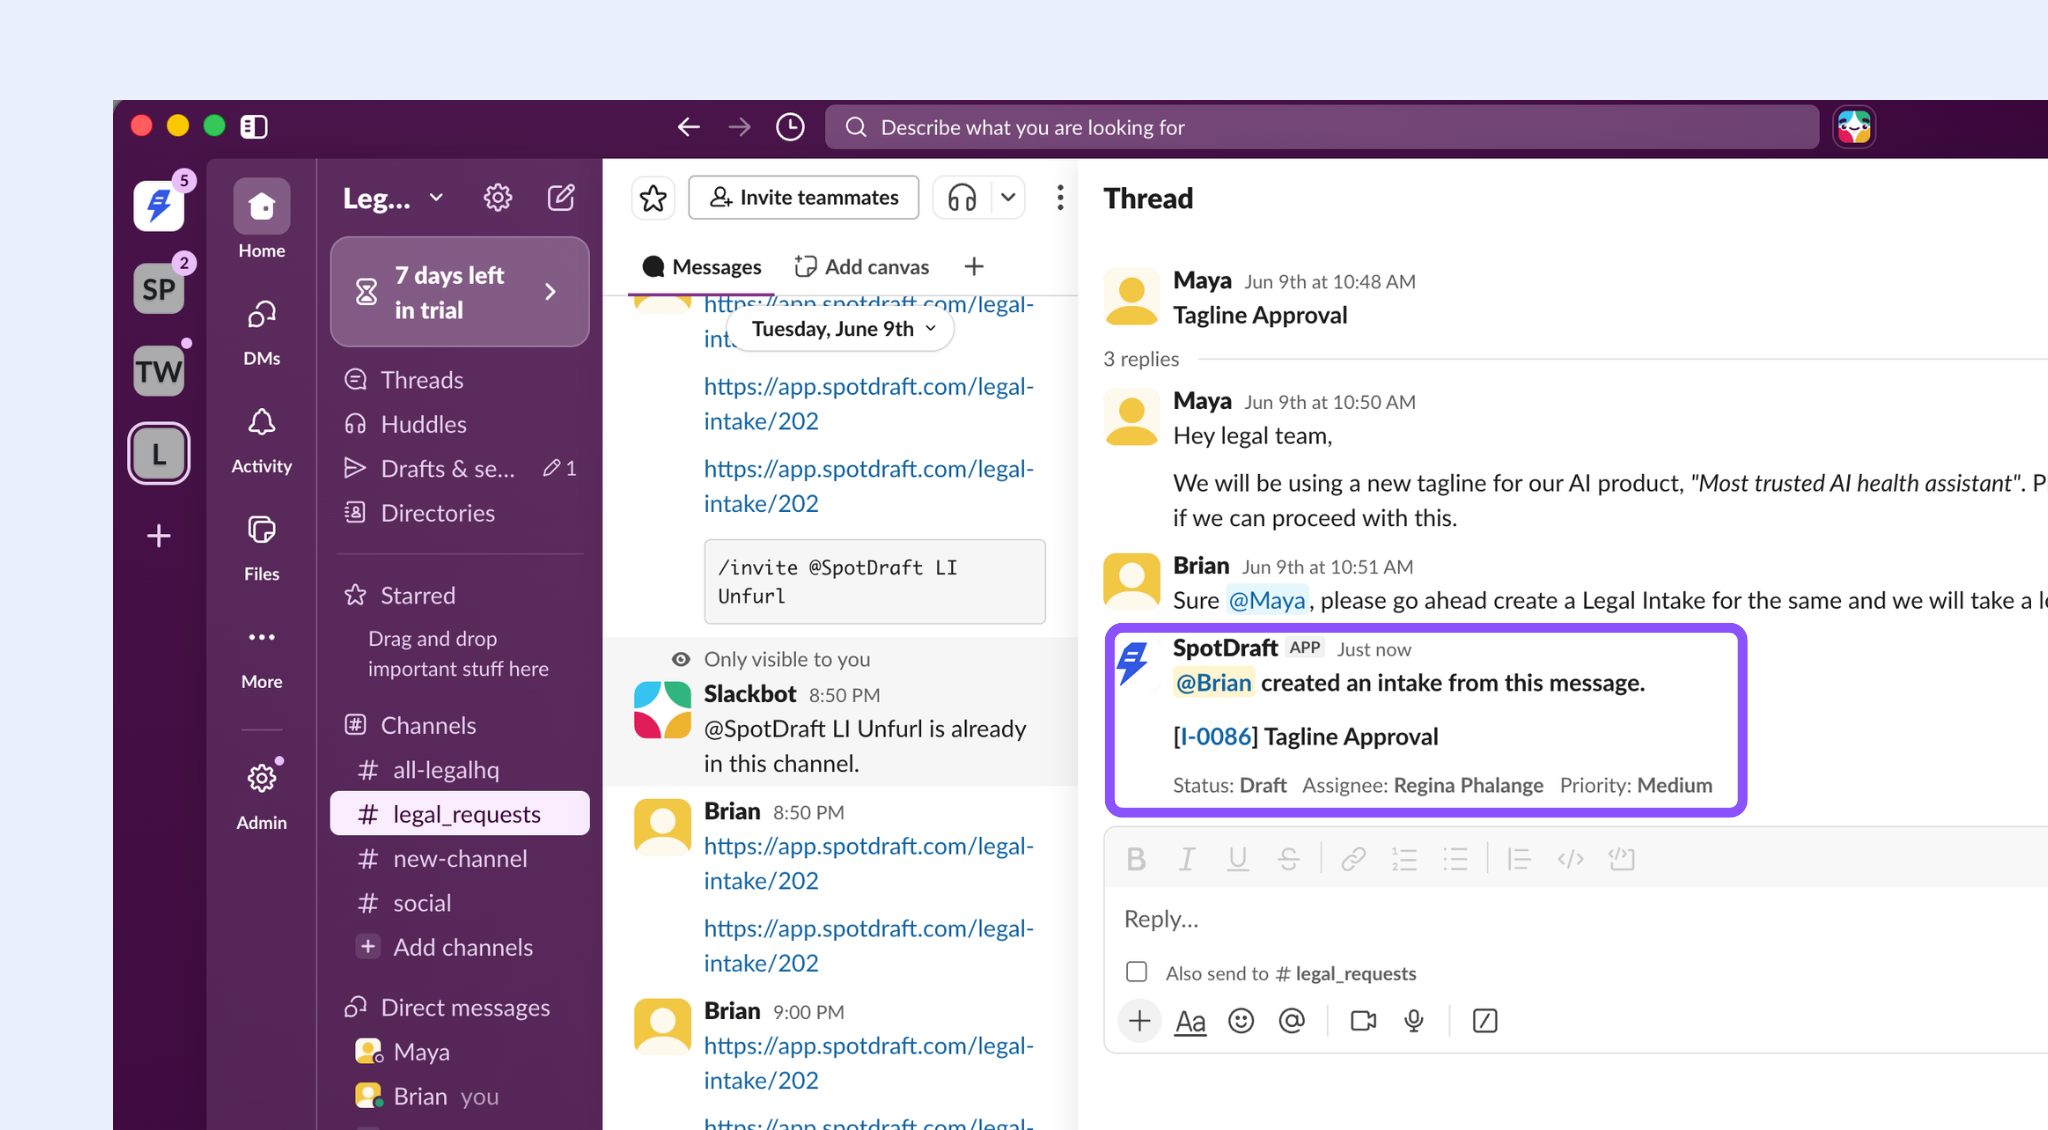
Task: Switch to the Messages tab
Action: pyautogui.click(x=702, y=267)
